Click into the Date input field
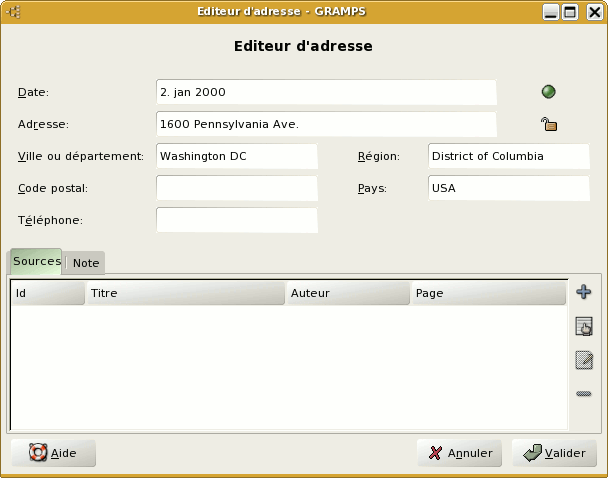Image resolution: width=608 pixels, height=478 pixels. tap(326, 92)
